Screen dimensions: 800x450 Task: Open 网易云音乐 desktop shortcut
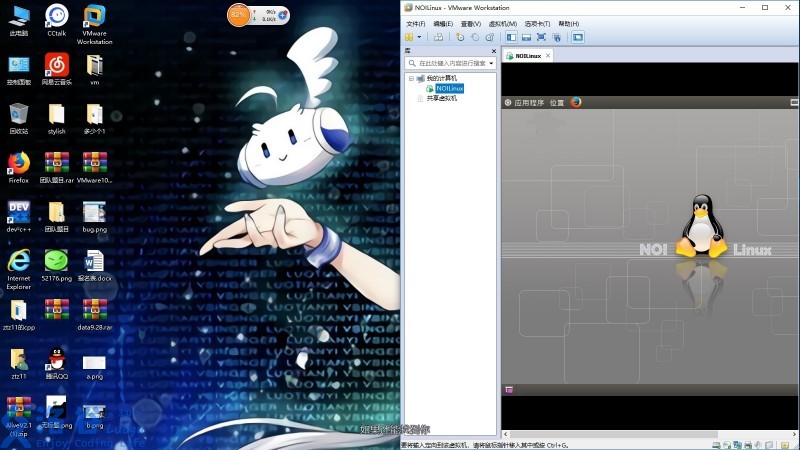pos(57,69)
